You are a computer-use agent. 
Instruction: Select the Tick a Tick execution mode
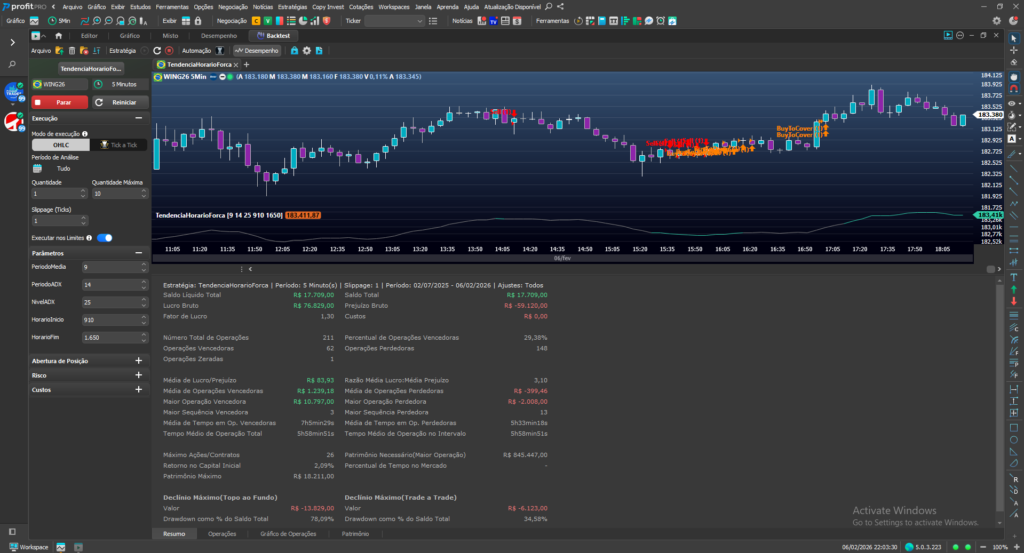pyautogui.click(x=119, y=145)
